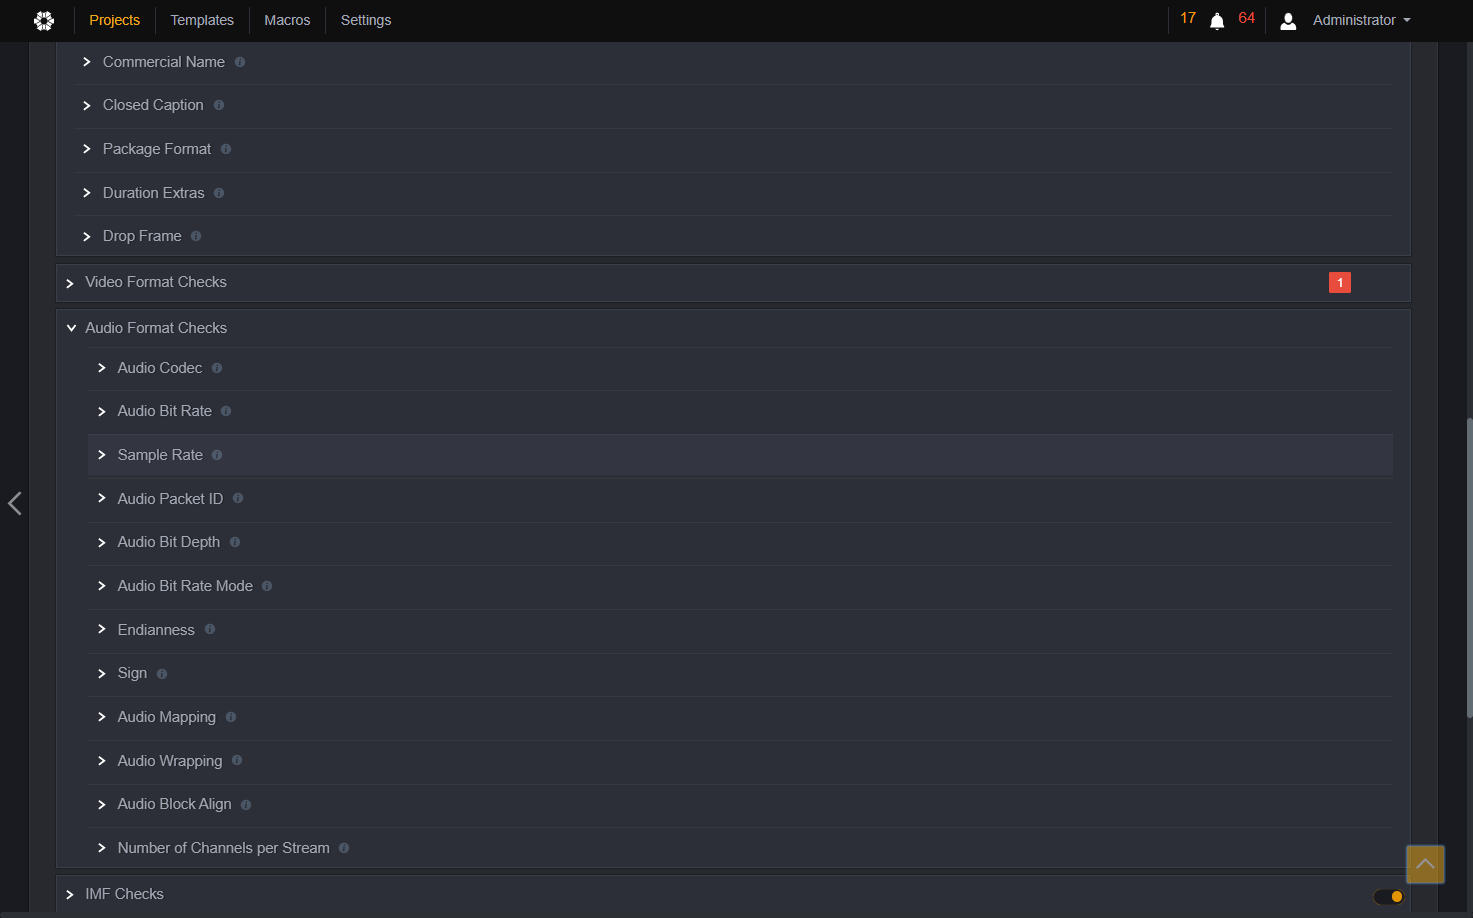Click info icon beside Drop Frame
Viewport: 1473px width, 918px height.
196,236
